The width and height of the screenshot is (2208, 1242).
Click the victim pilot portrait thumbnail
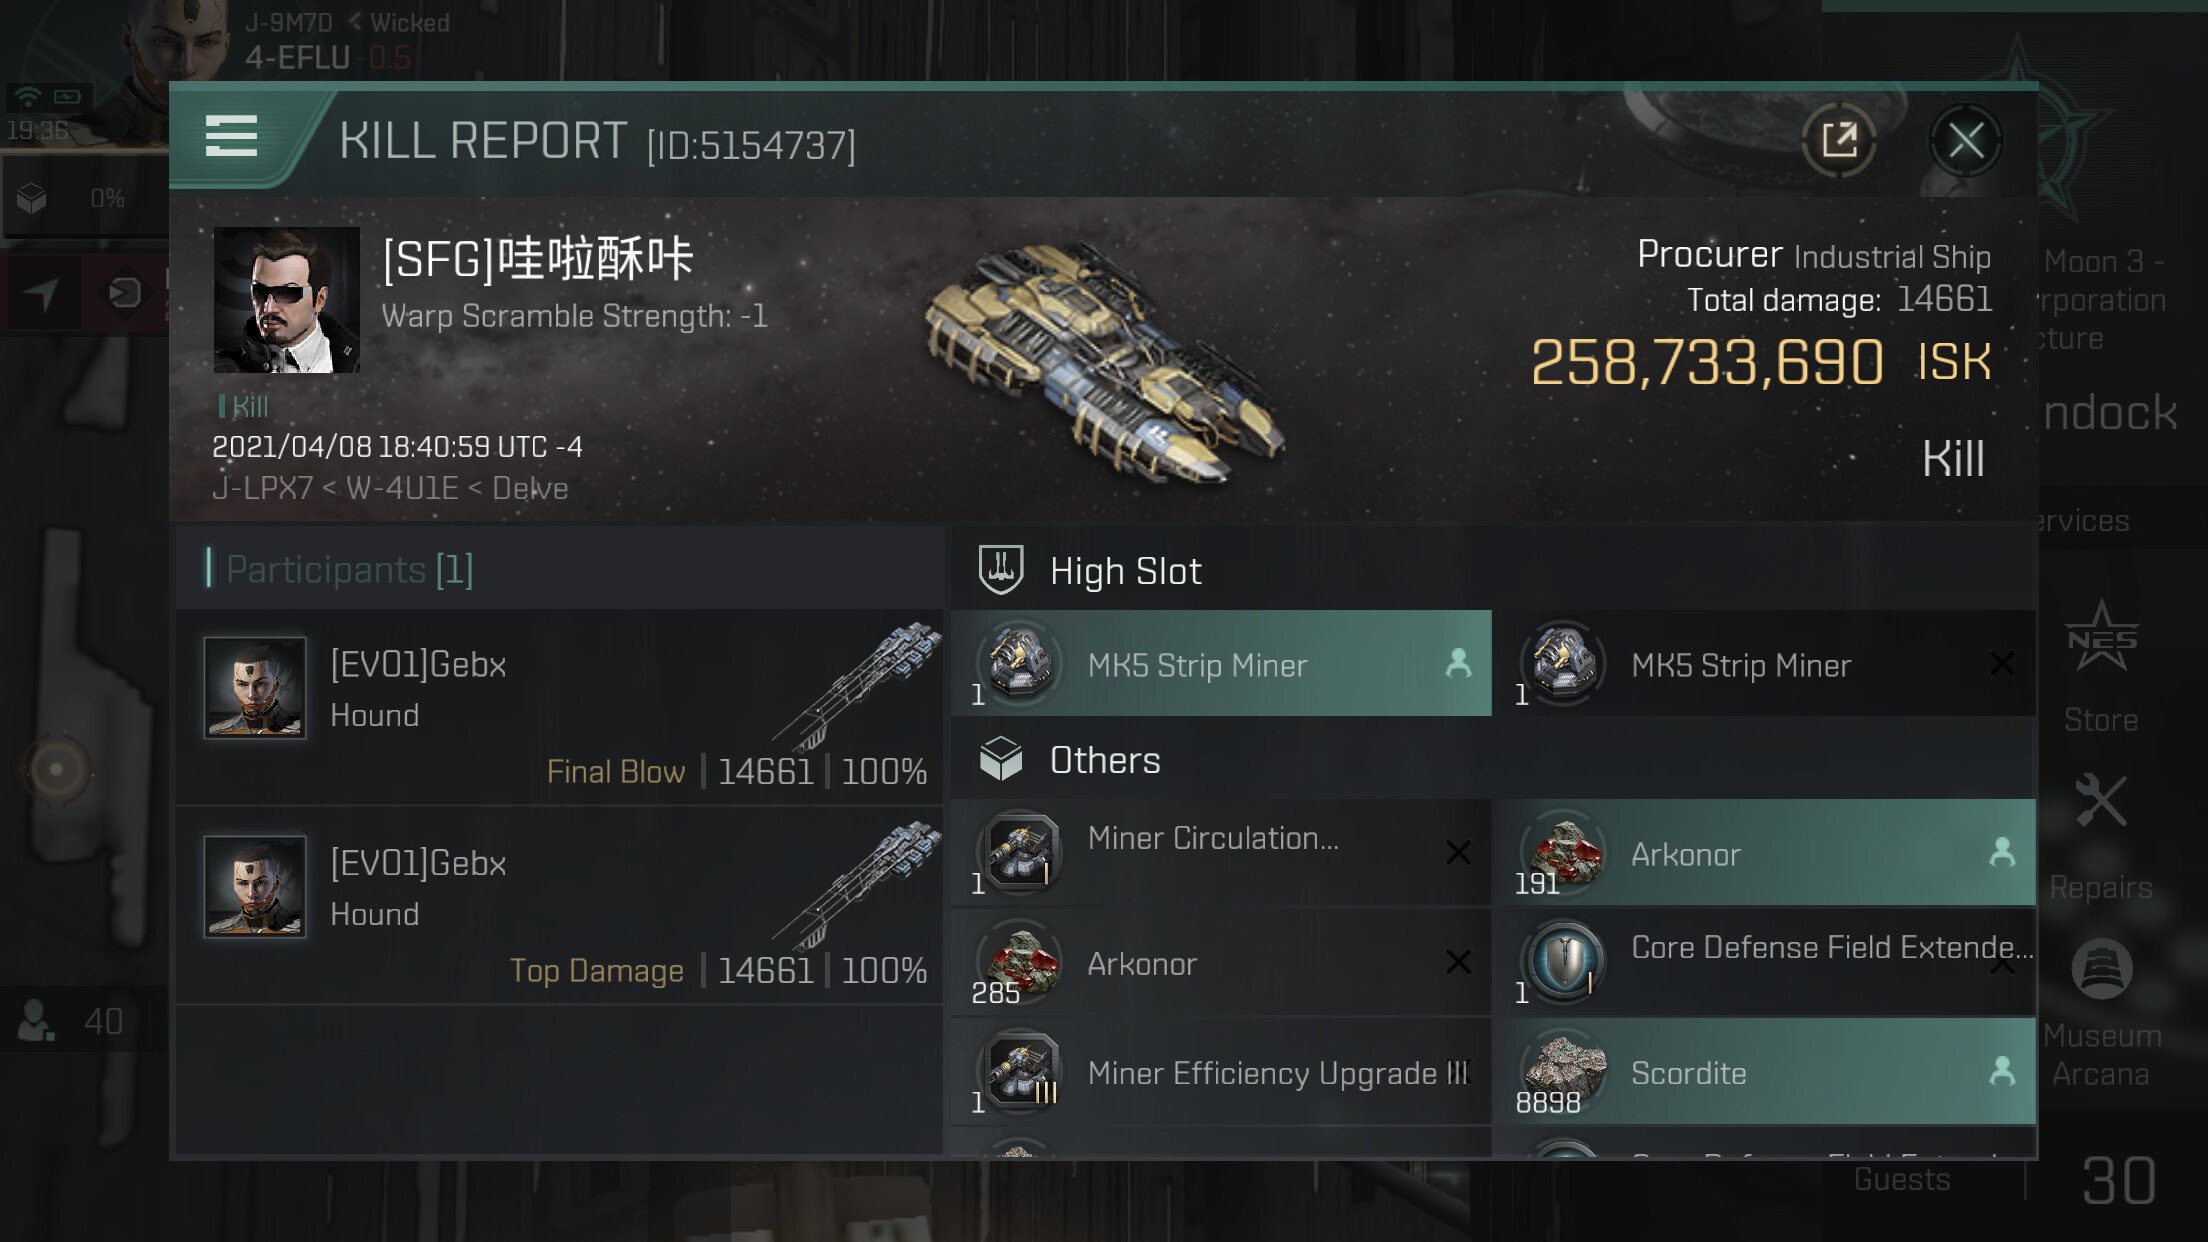tap(286, 300)
